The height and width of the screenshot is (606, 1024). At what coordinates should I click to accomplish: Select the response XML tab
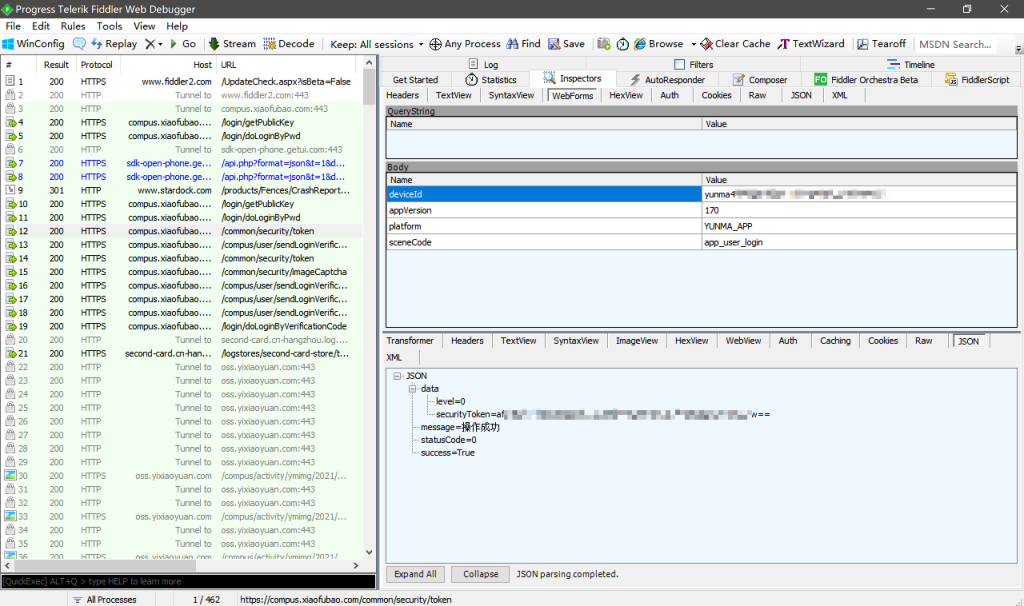point(394,358)
